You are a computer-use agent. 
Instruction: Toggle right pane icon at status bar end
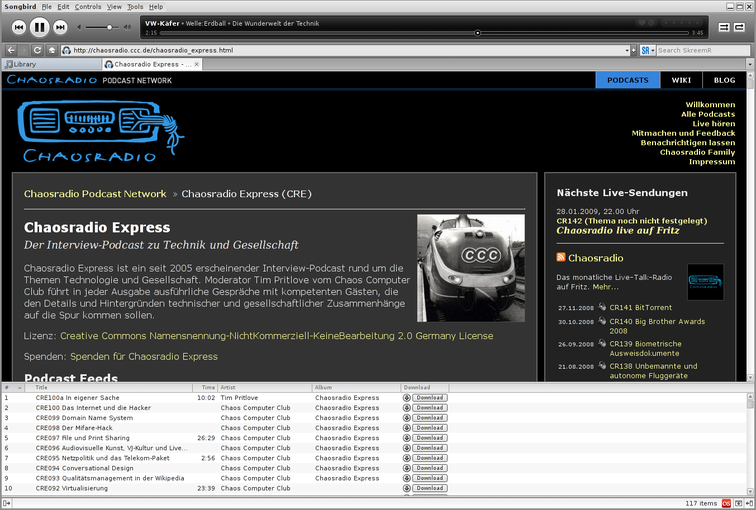point(749,503)
